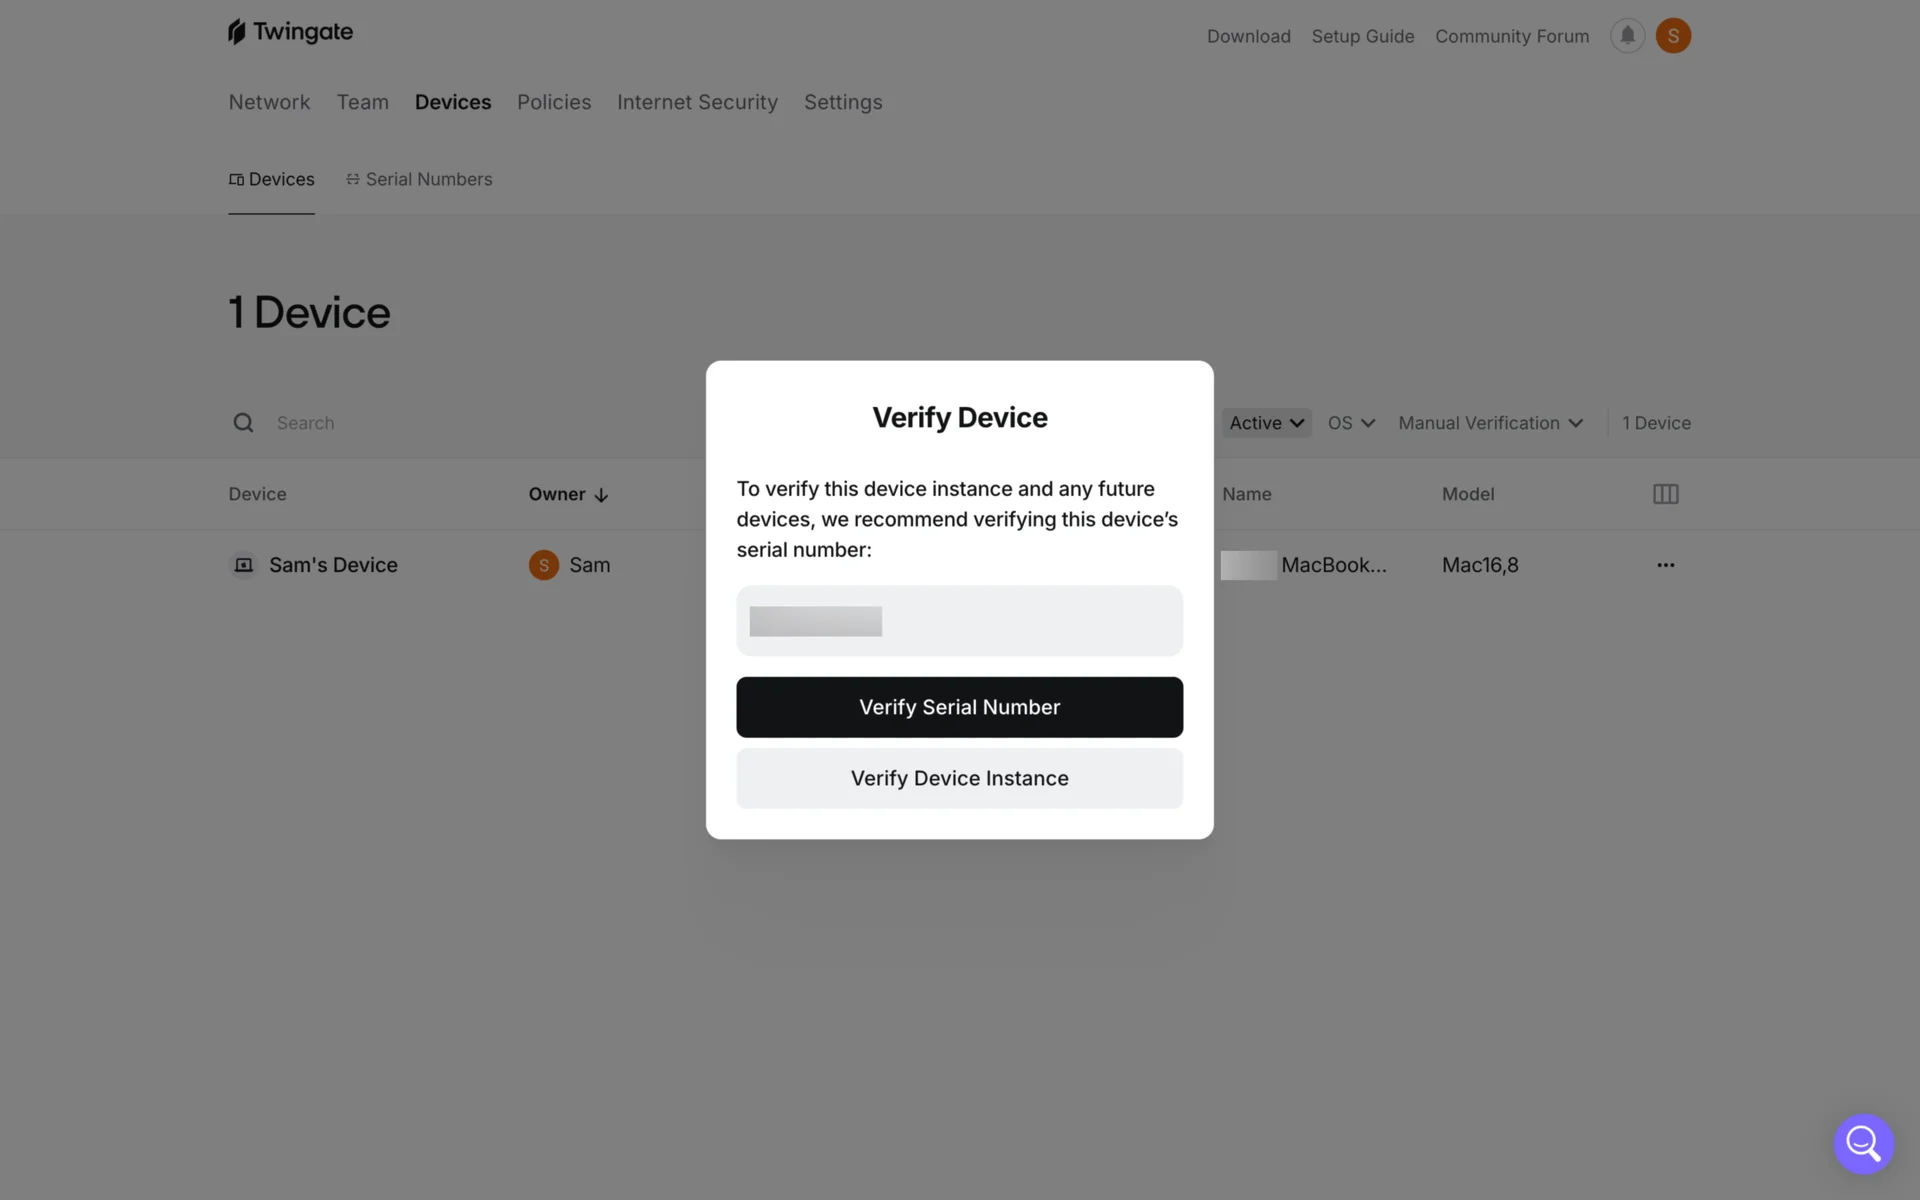The width and height of the screenshot is (1920, 1200).
Task: Open the Manual Verification filter dropdown
Action: tap(1490, 423)
